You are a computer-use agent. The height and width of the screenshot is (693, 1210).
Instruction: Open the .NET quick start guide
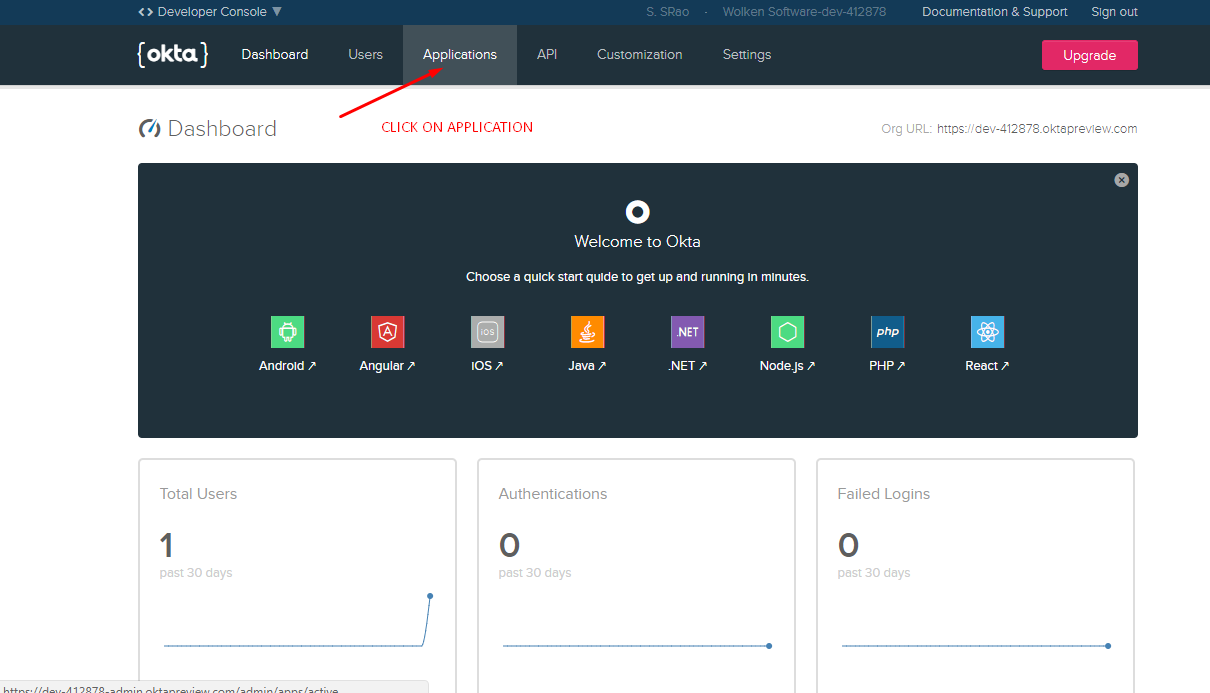[x=687, y=331]
